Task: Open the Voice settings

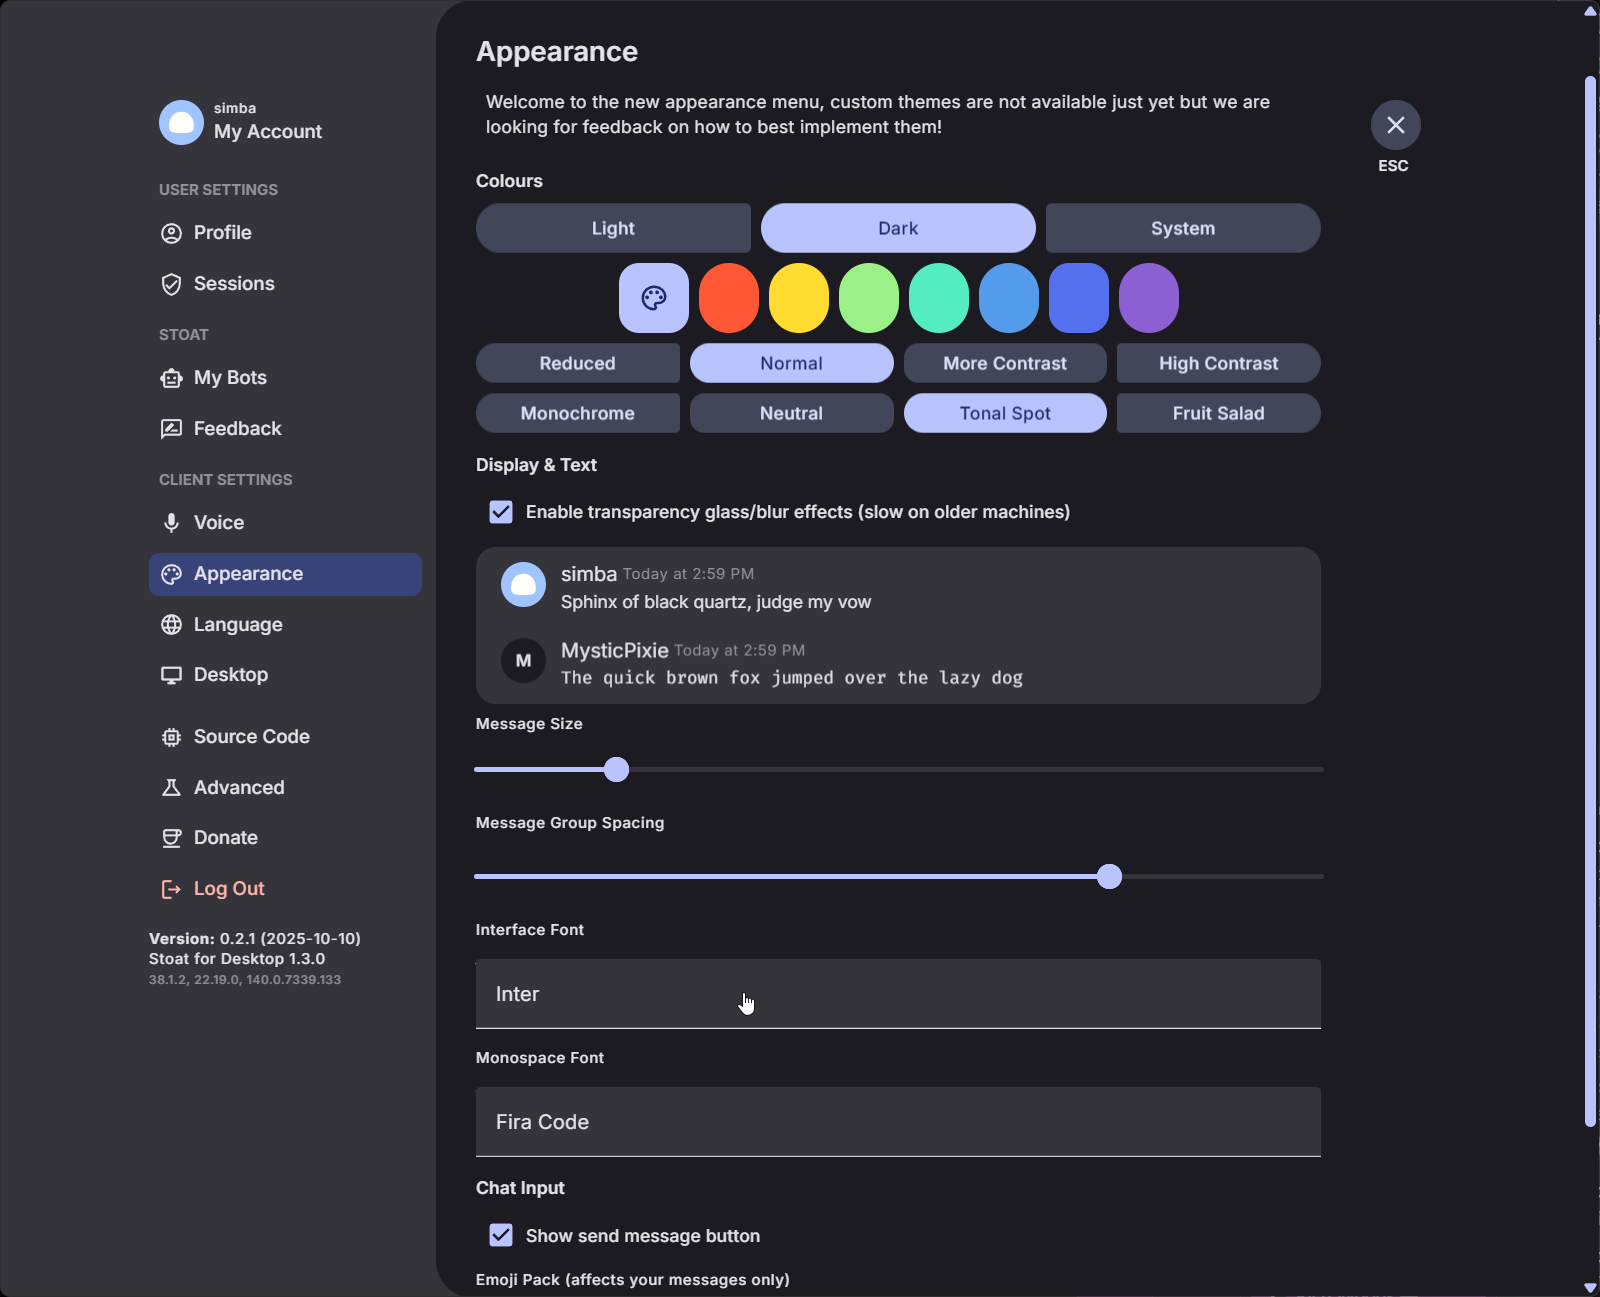Action: pyautogui.click(x=285, y=523)
